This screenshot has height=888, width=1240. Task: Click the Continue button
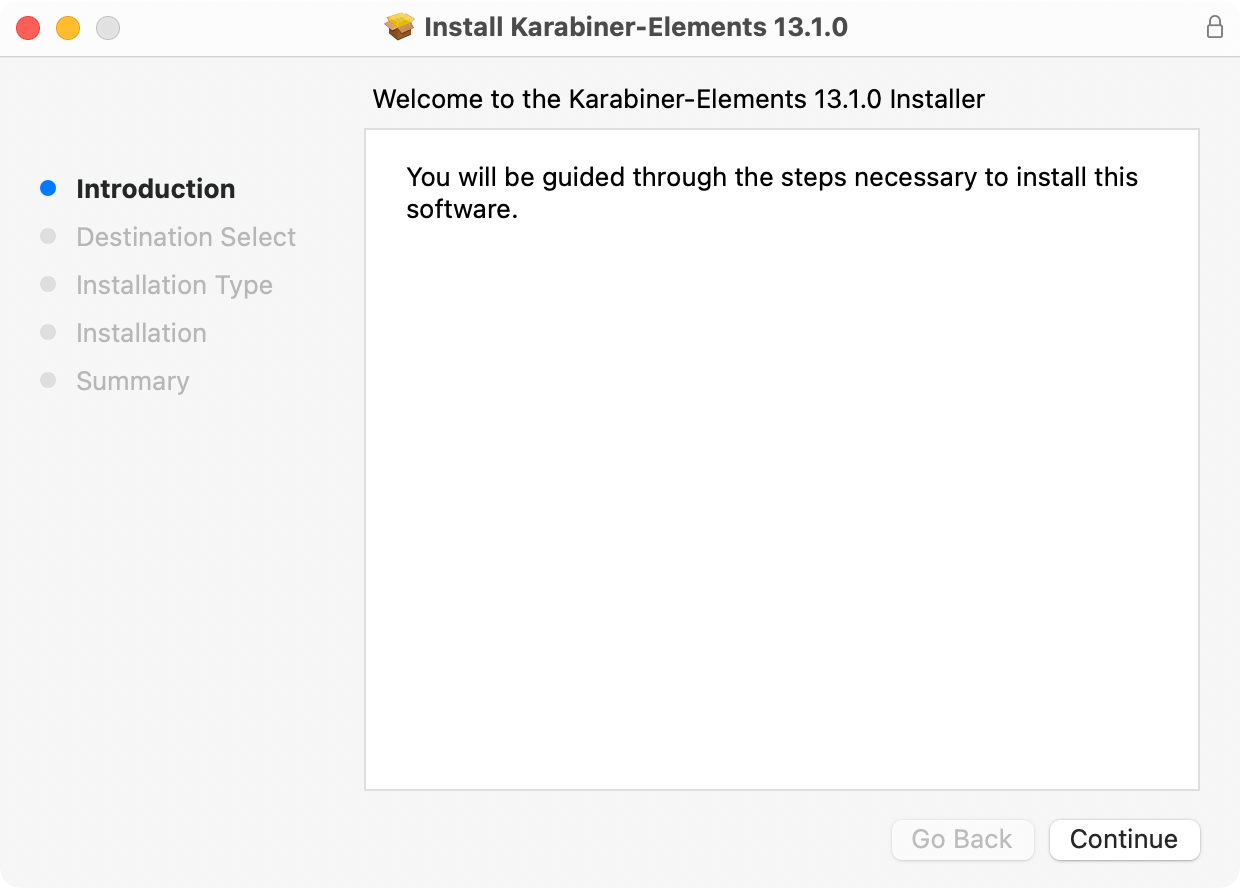click(x=1124, y=839)
